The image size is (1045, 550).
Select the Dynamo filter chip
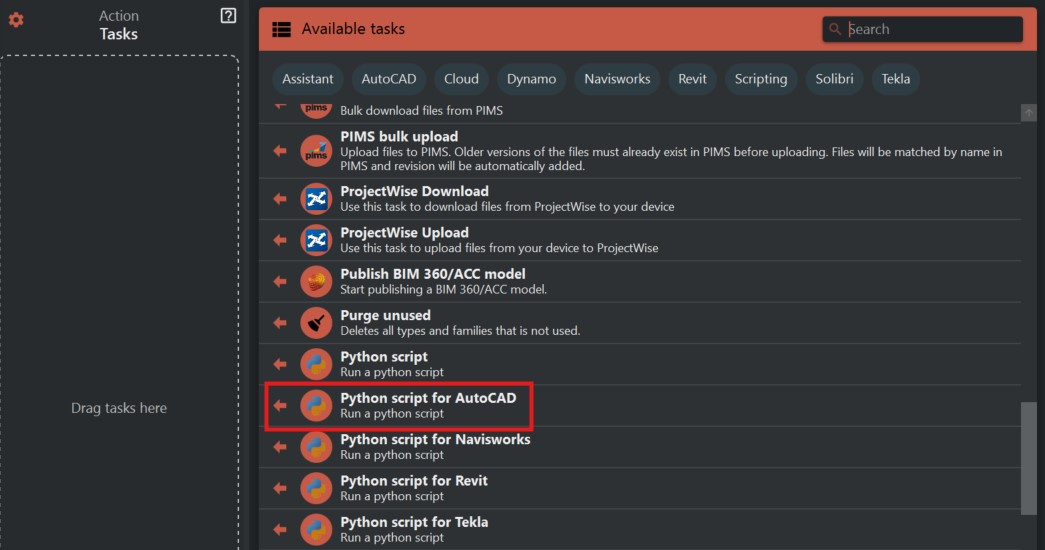(530, 79)
